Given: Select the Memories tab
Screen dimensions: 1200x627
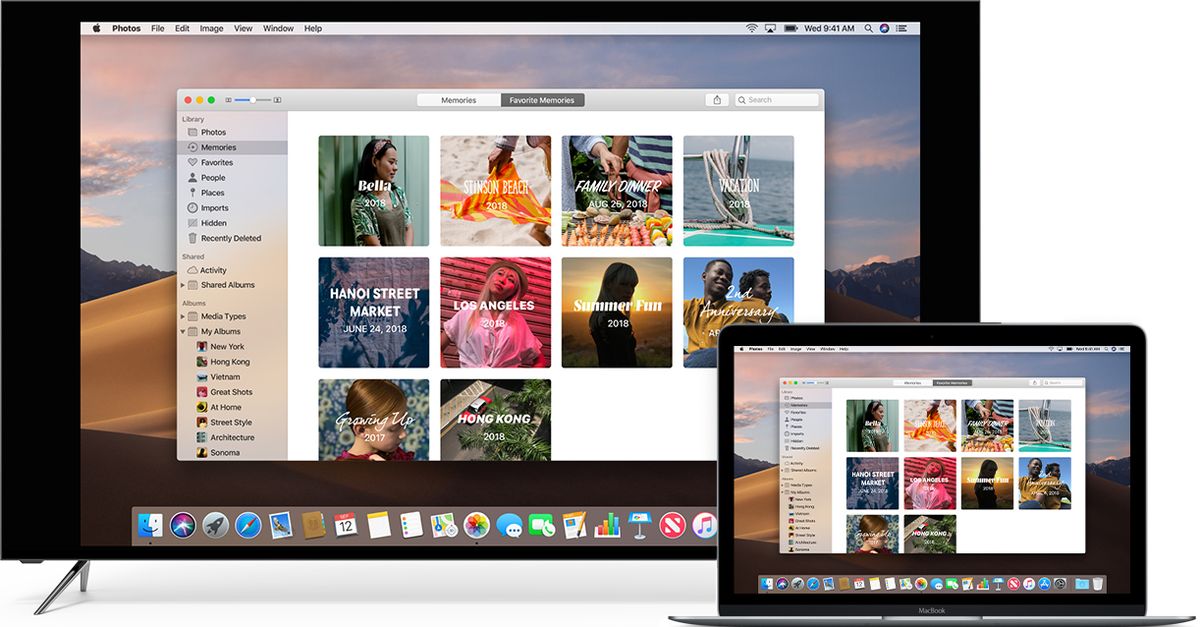Looking at the screenshot, I should coord(458,99).
